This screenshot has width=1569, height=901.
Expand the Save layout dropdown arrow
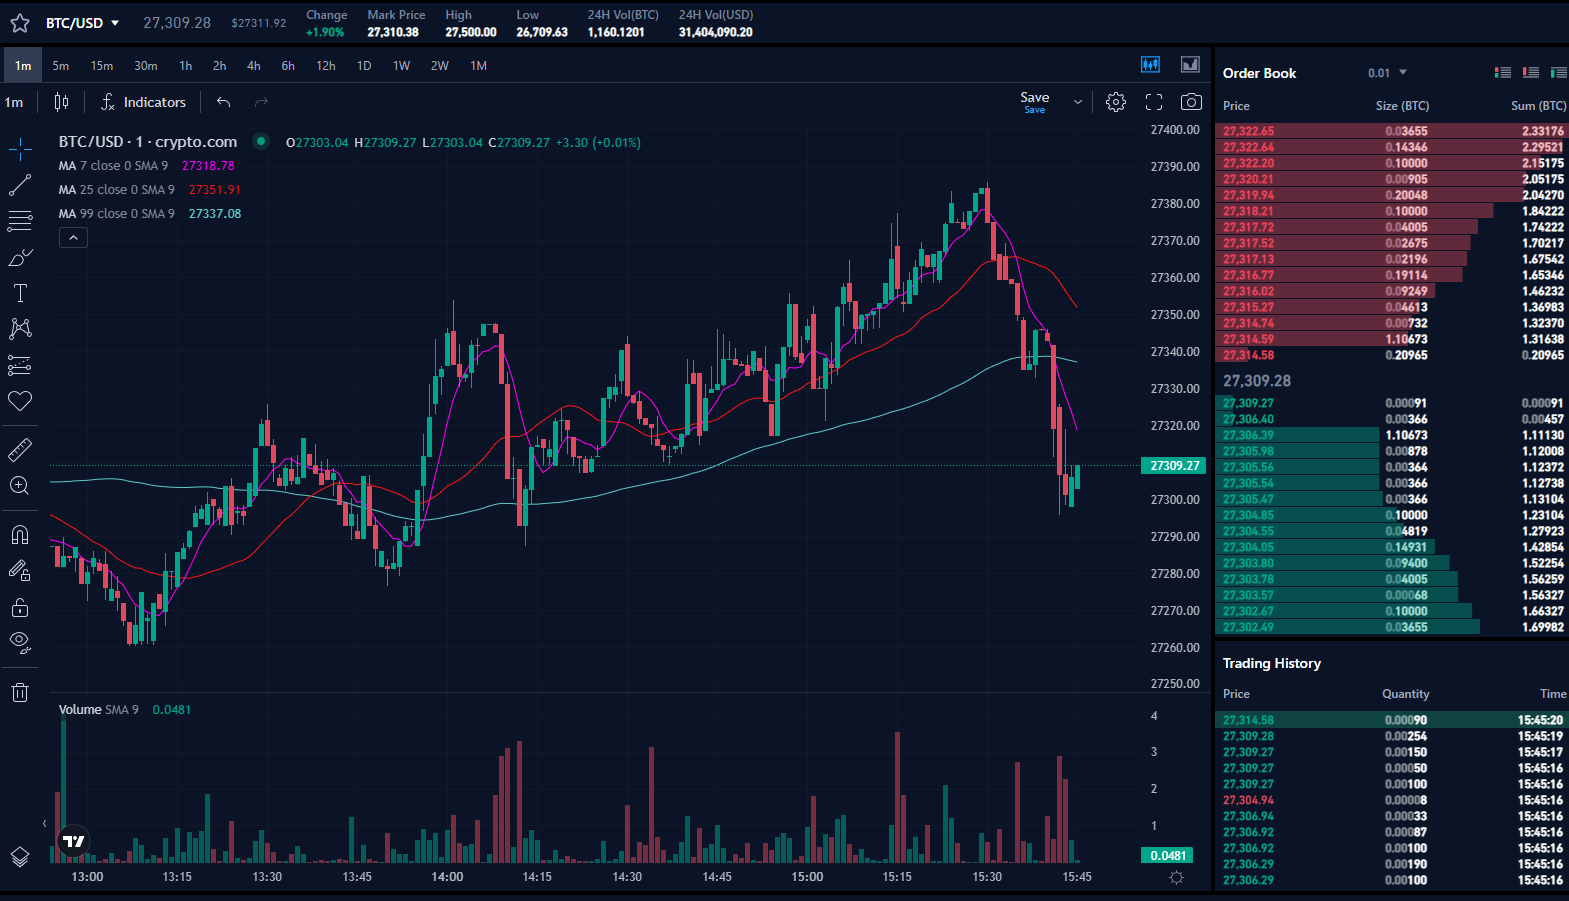[1078, 102]
